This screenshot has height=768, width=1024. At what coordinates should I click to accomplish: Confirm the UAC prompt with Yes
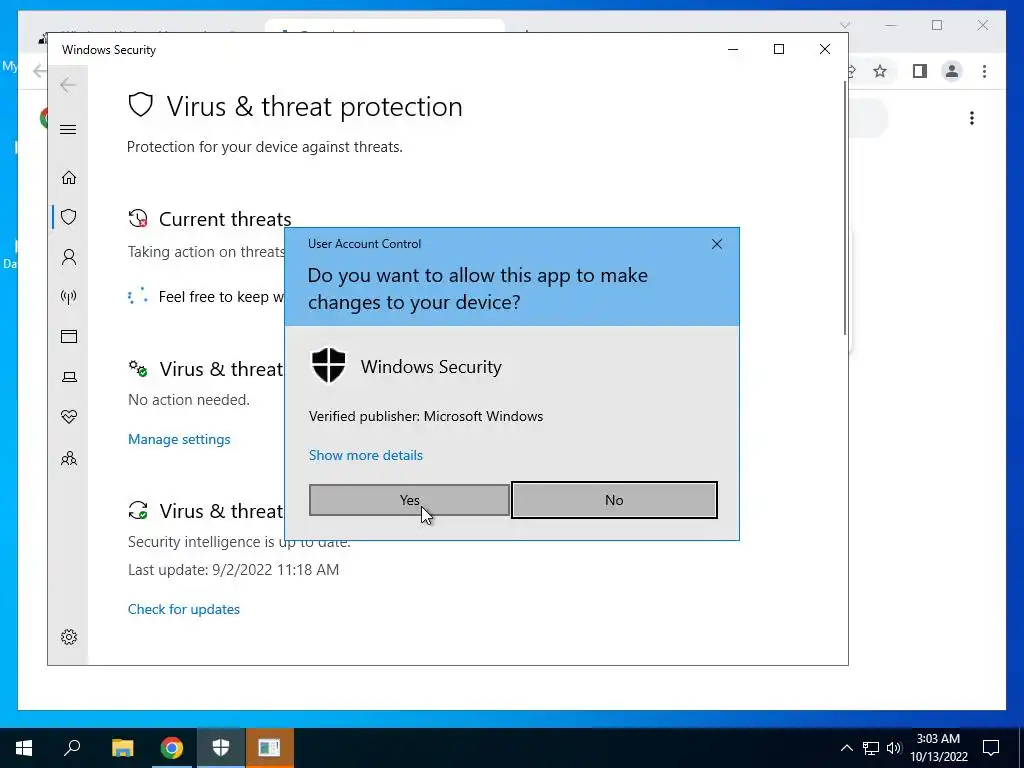tap(409, 500)
